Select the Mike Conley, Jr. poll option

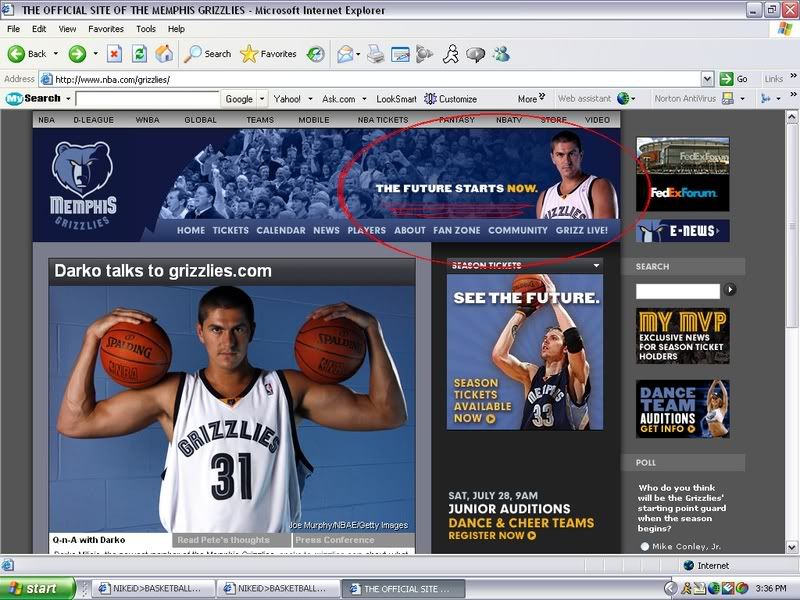coord(645,547)
